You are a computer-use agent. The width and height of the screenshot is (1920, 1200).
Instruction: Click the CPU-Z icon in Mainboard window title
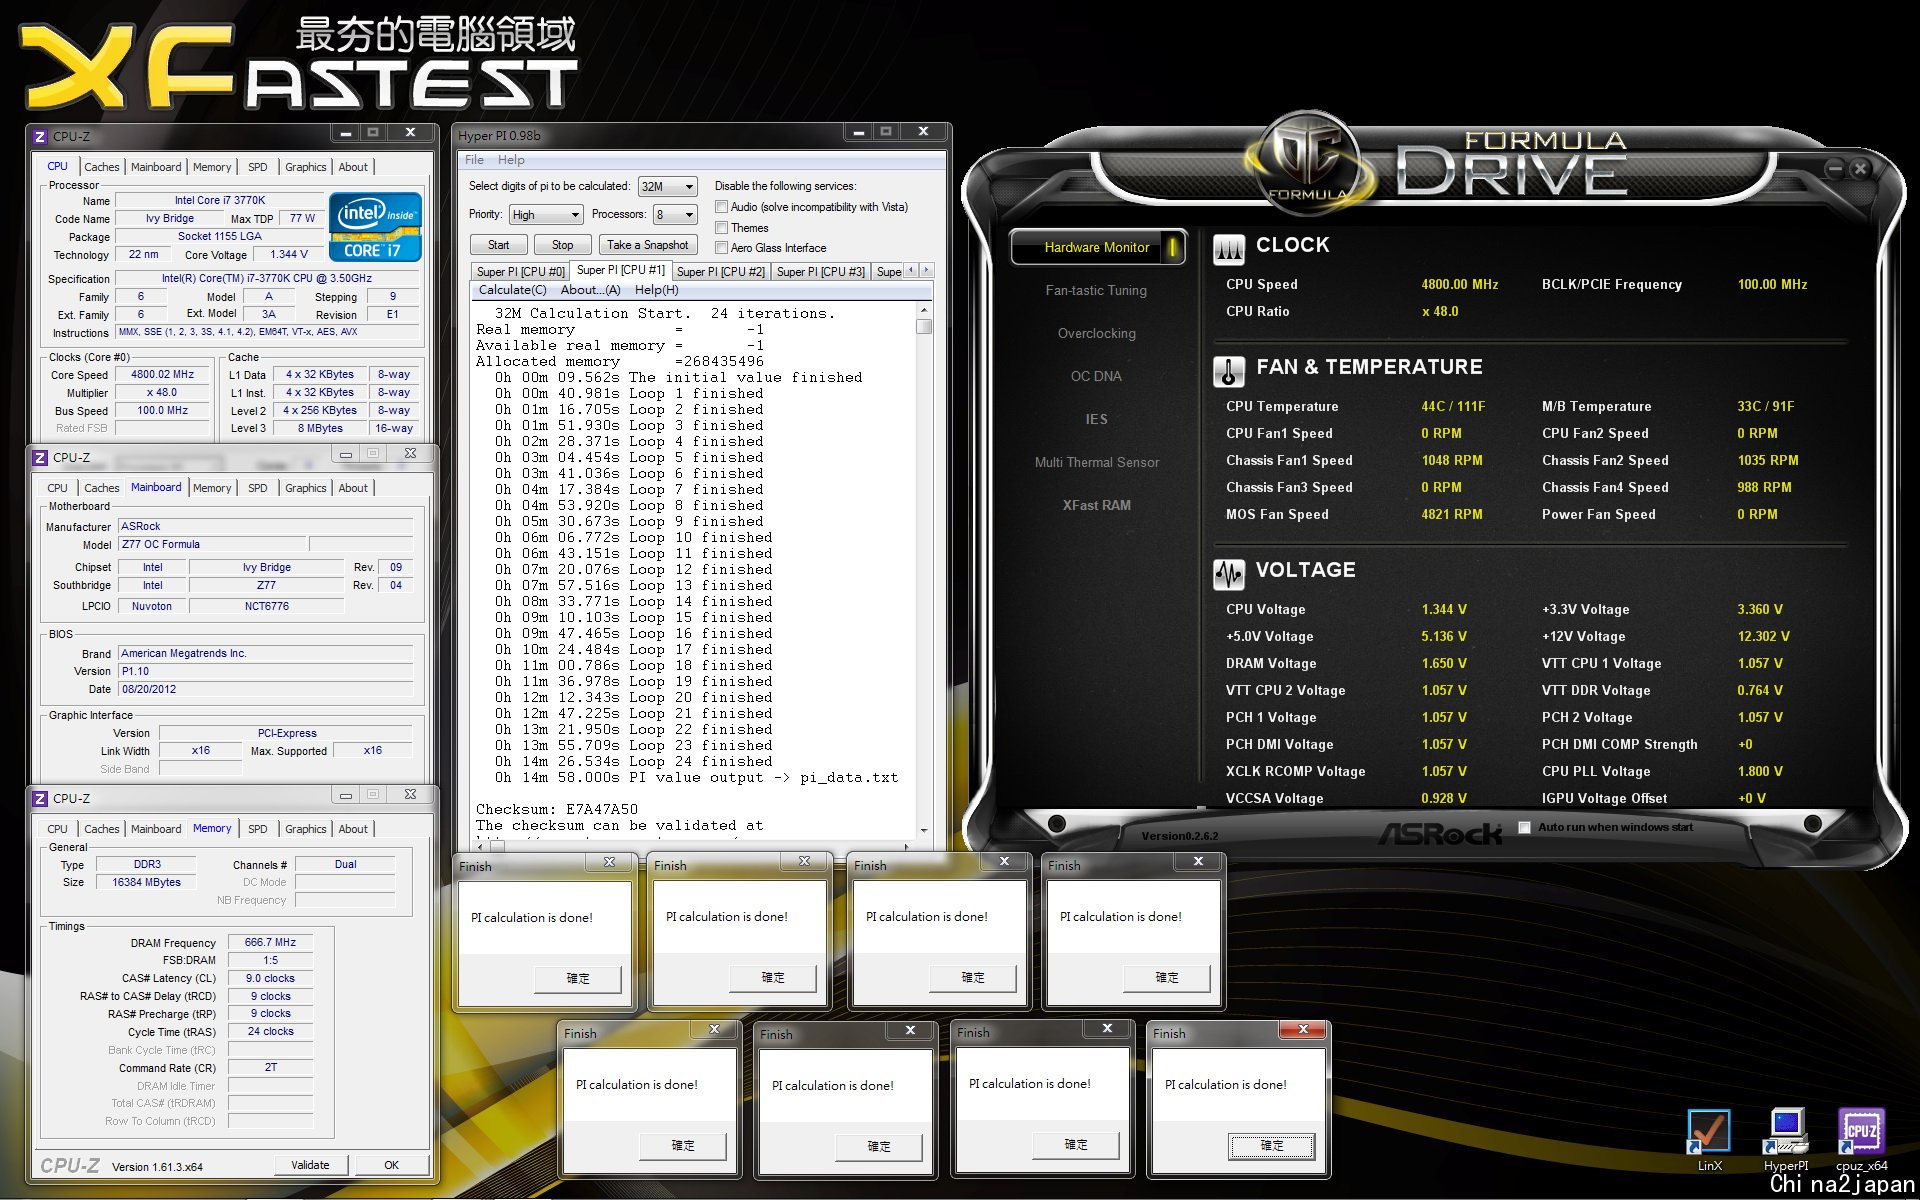[x=40, y=457]
